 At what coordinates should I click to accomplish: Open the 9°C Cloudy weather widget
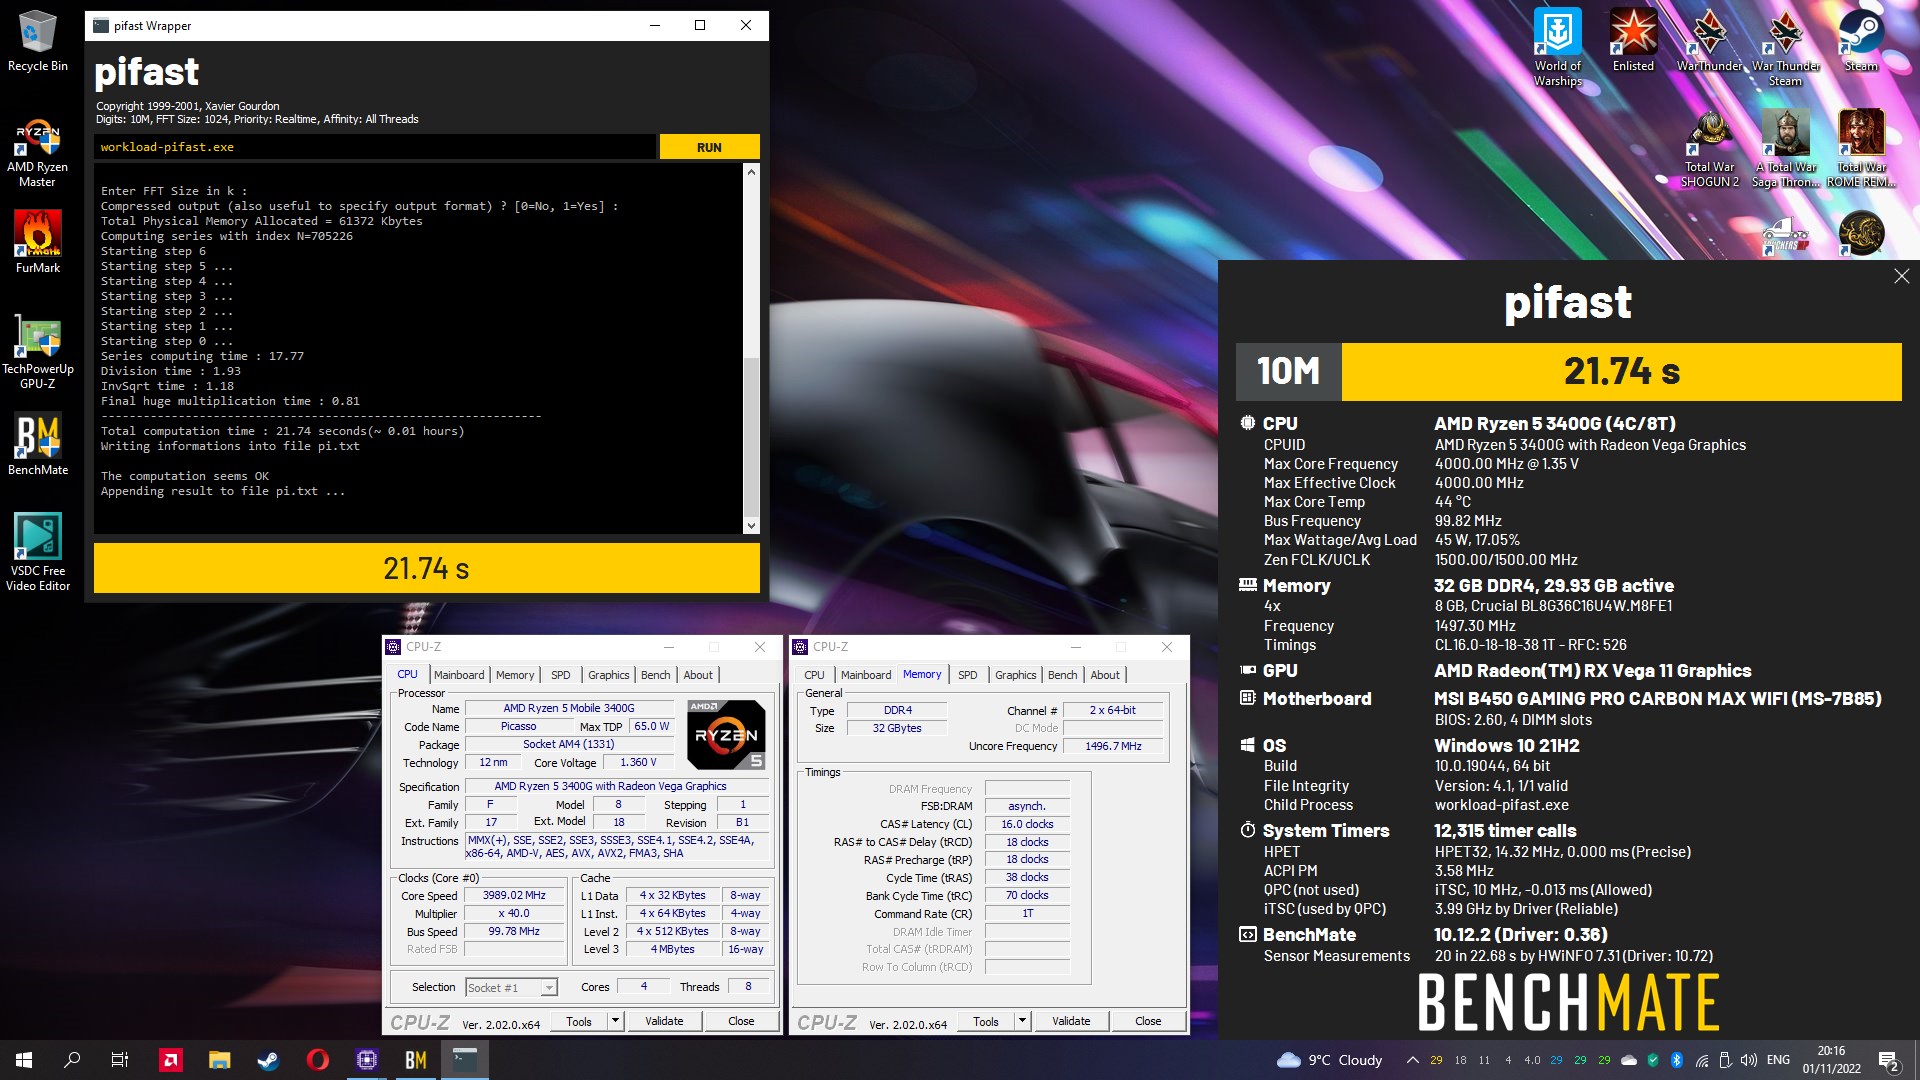pos(1330,1060)
